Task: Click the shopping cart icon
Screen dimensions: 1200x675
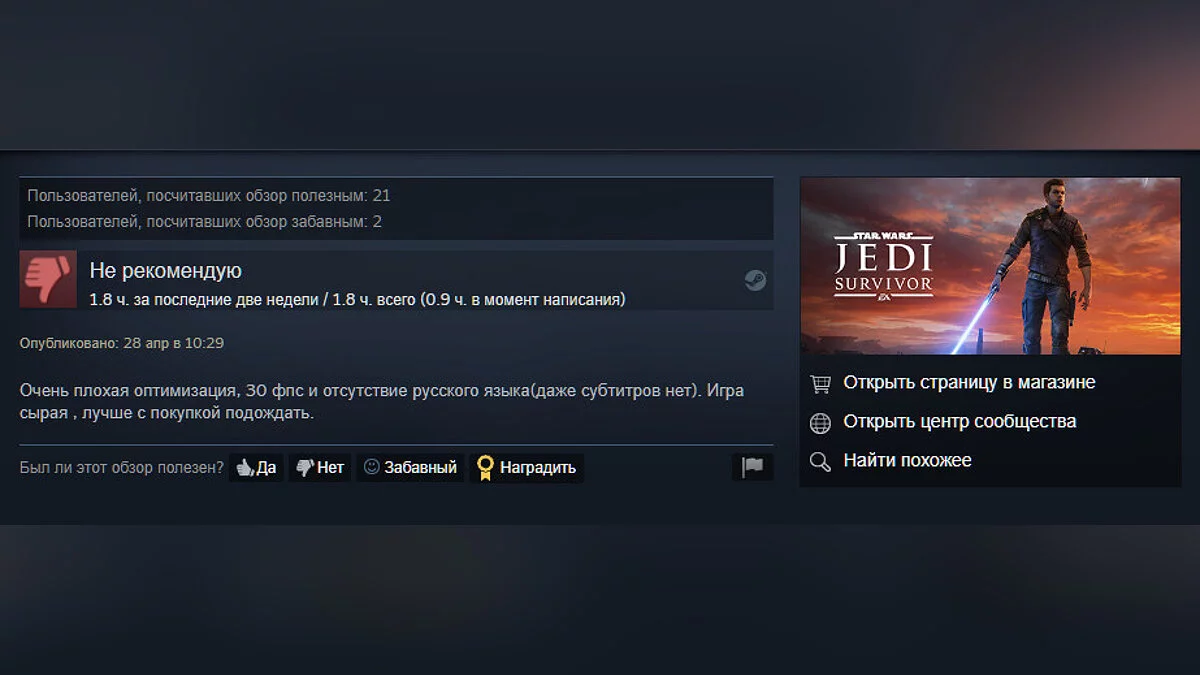Action: pos(820,383)
